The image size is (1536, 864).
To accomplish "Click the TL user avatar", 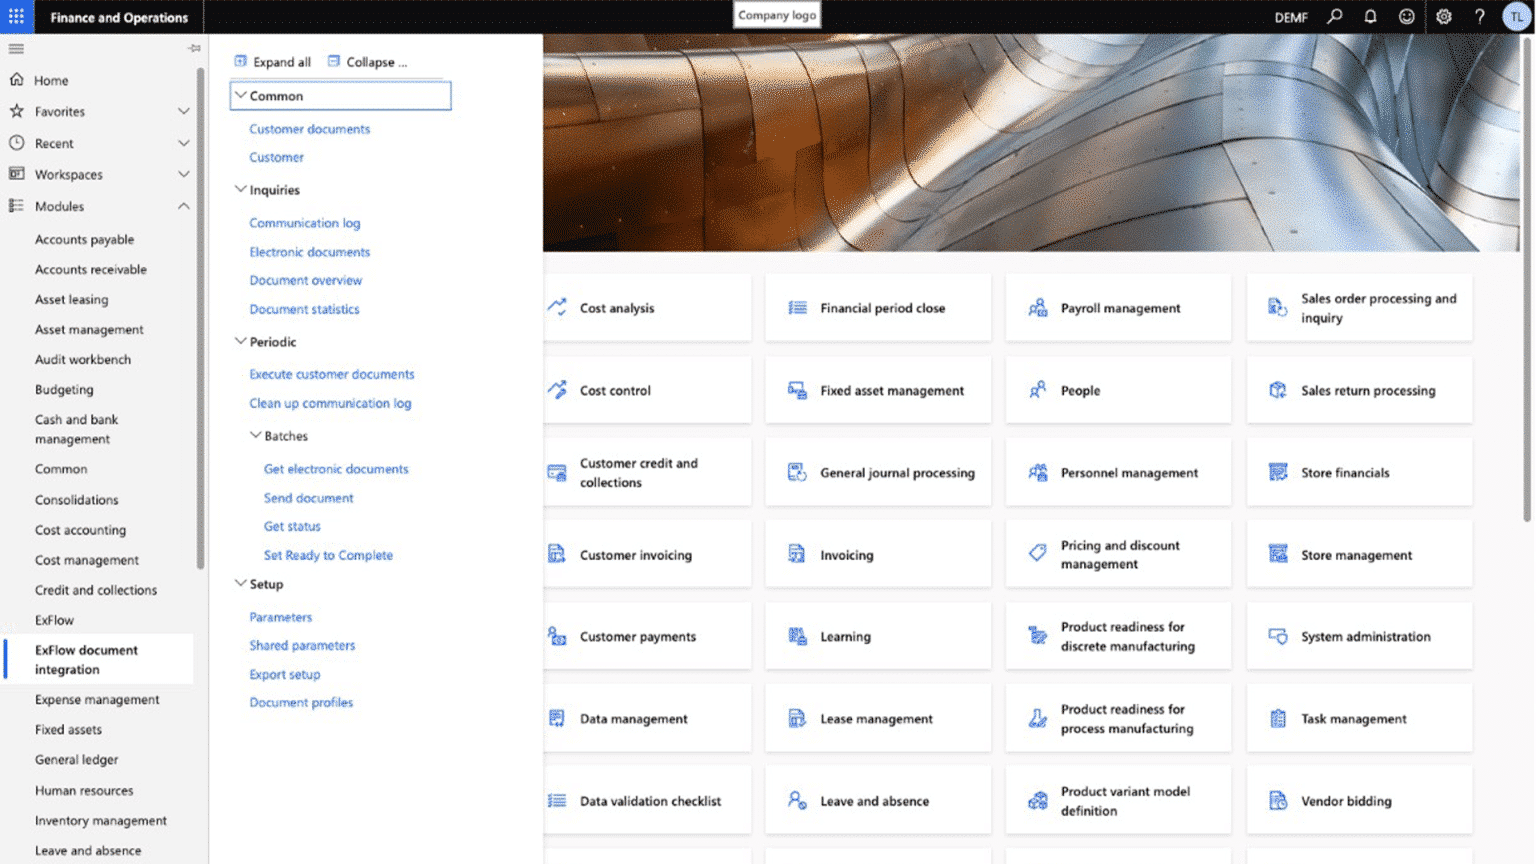I will [1516, 17].
